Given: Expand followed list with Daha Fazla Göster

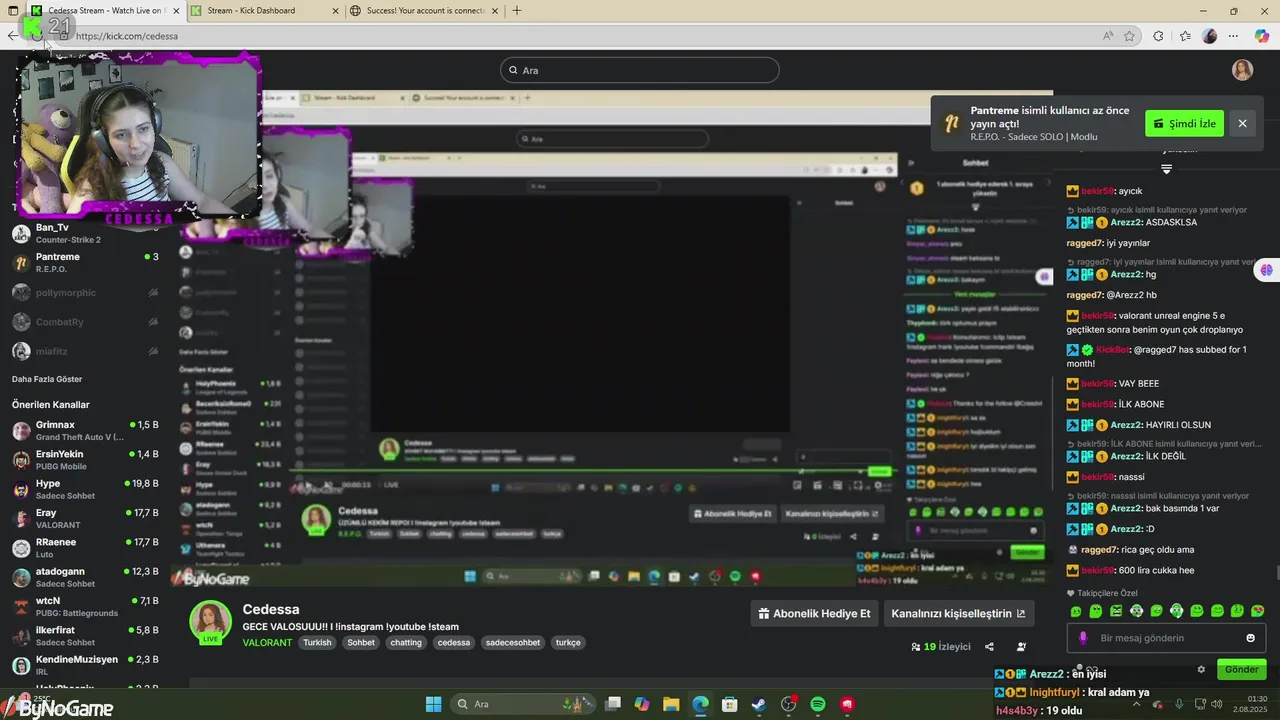Looking at the screenshot, I should tap(47, 379).
